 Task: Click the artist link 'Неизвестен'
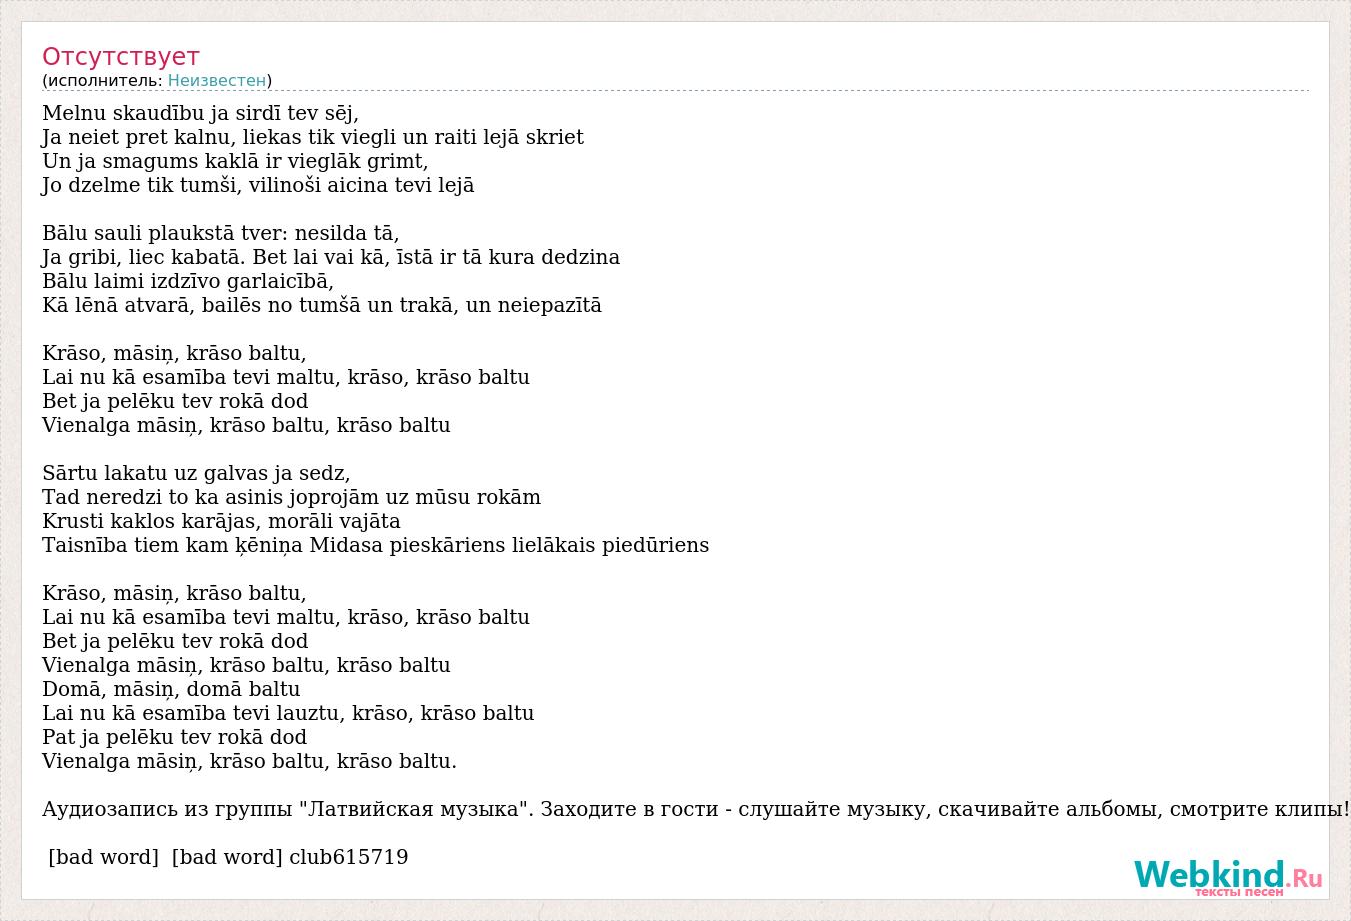tap(217, 80)
